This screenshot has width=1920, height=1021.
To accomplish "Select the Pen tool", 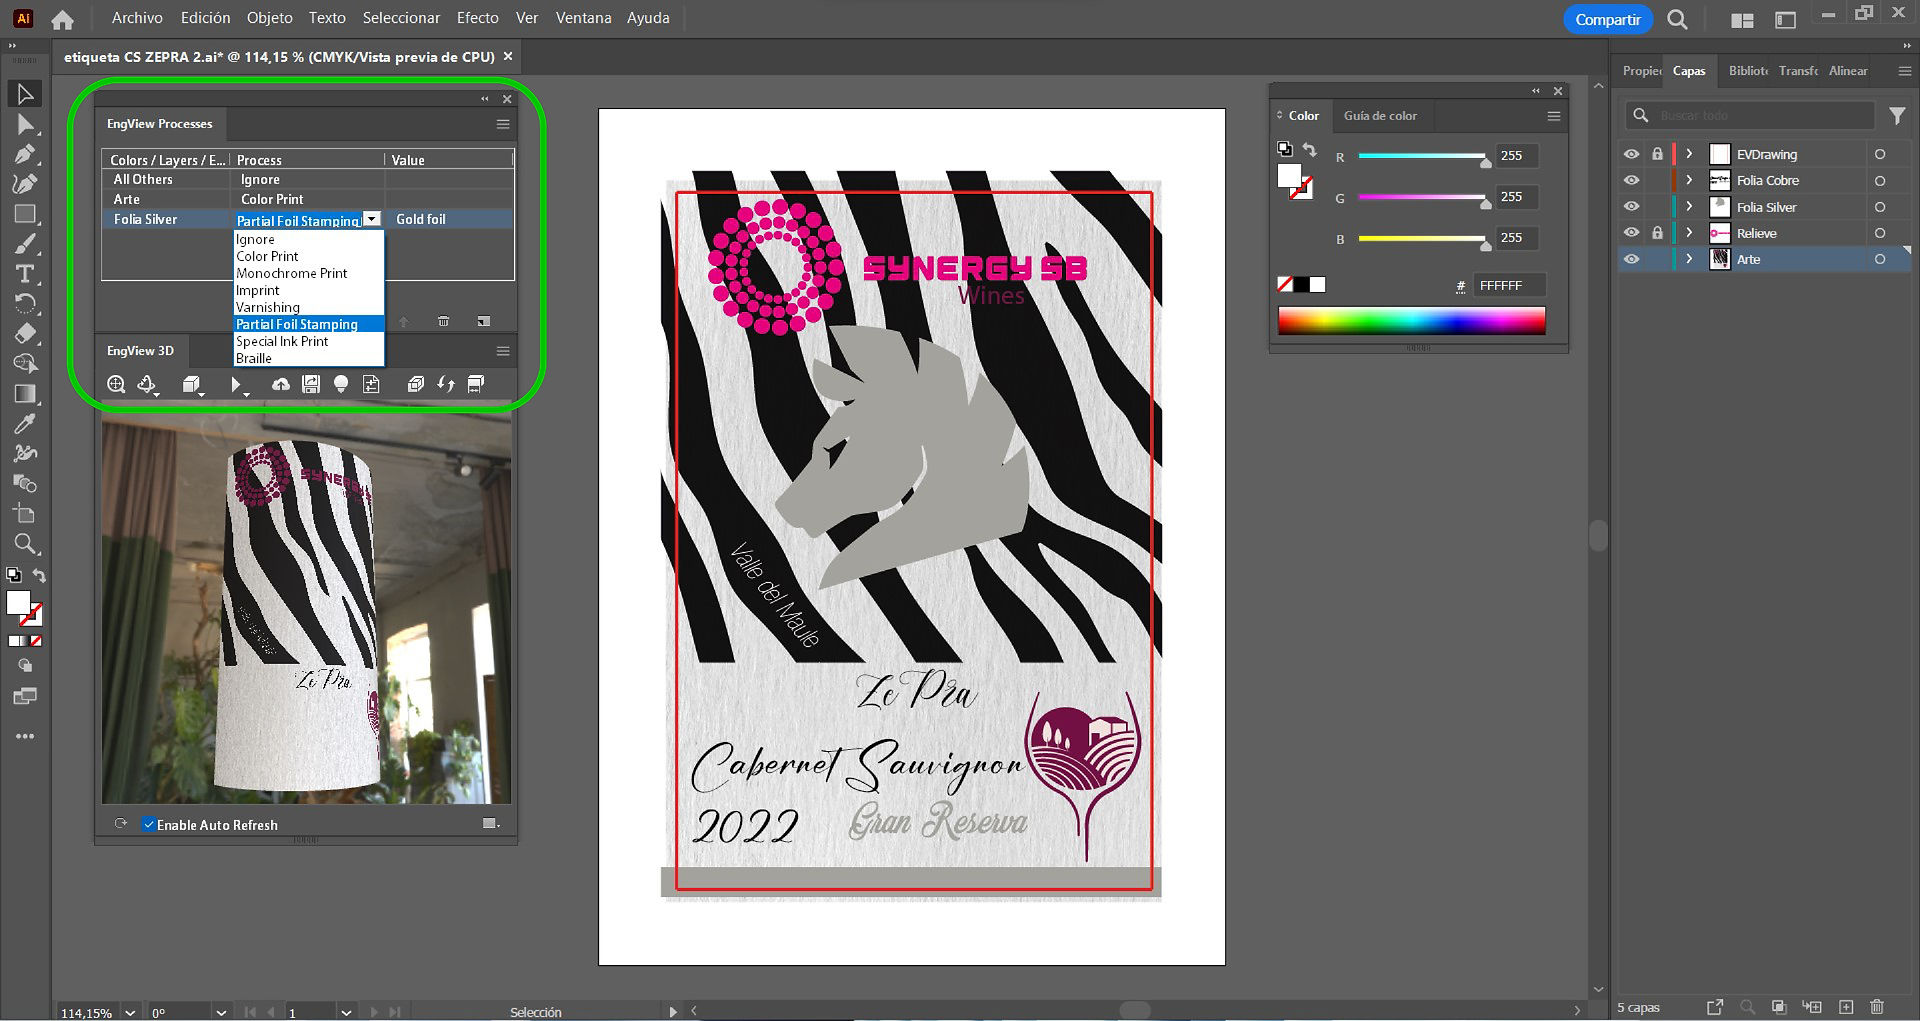I will (x=25, y=154).
